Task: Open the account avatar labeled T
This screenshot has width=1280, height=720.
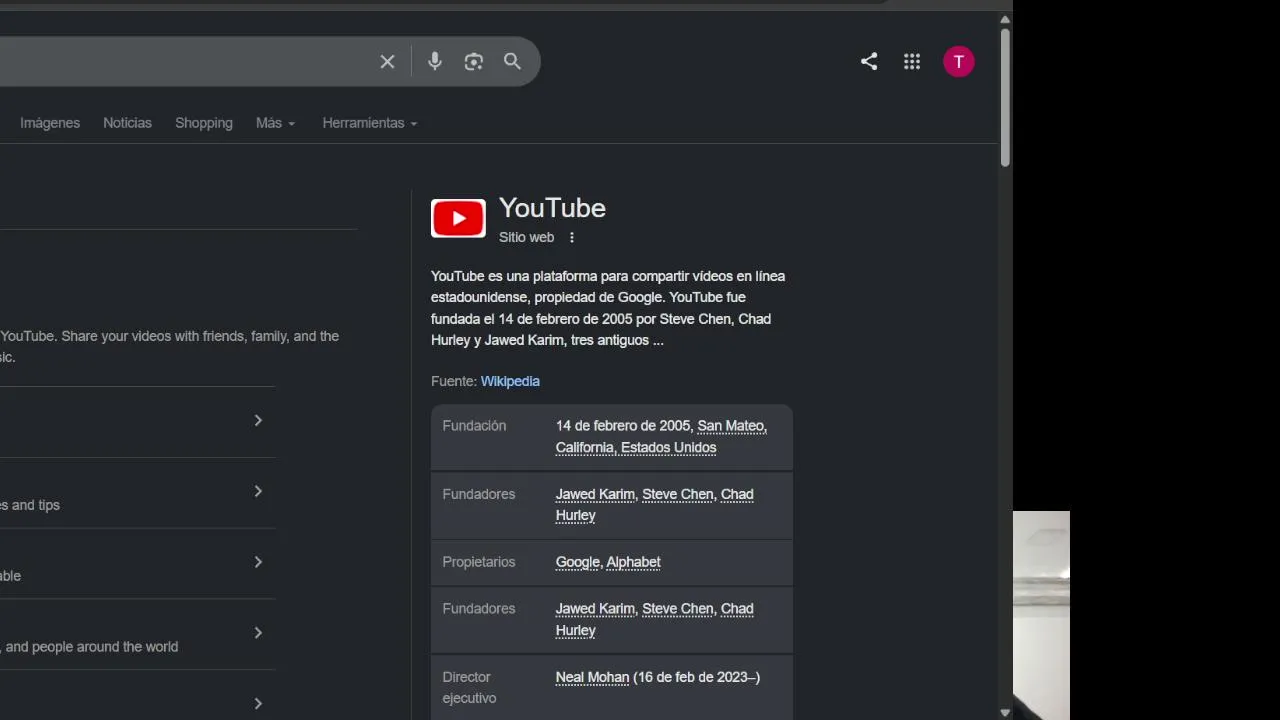Action: coord(959,62)
